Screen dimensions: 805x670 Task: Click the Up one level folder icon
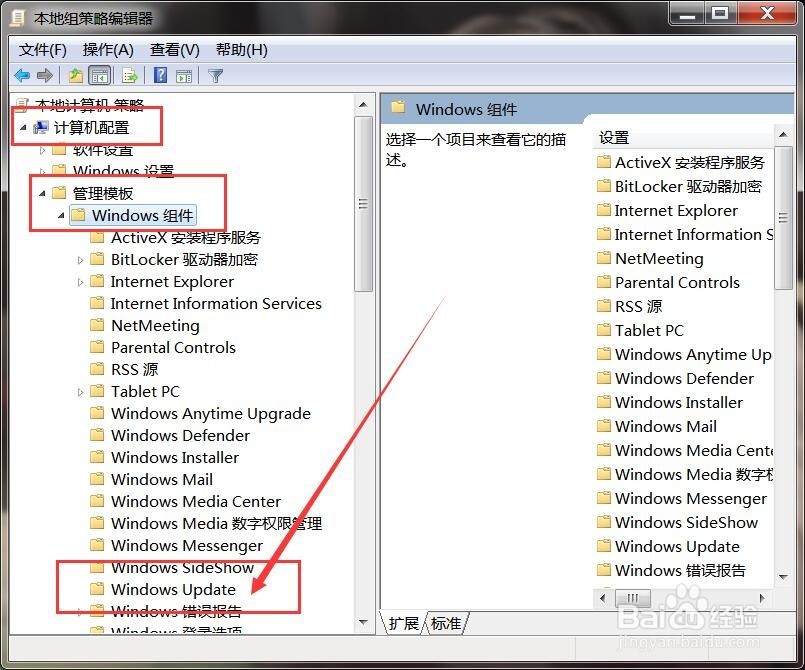pyautogui.click(x=75, y=76)
